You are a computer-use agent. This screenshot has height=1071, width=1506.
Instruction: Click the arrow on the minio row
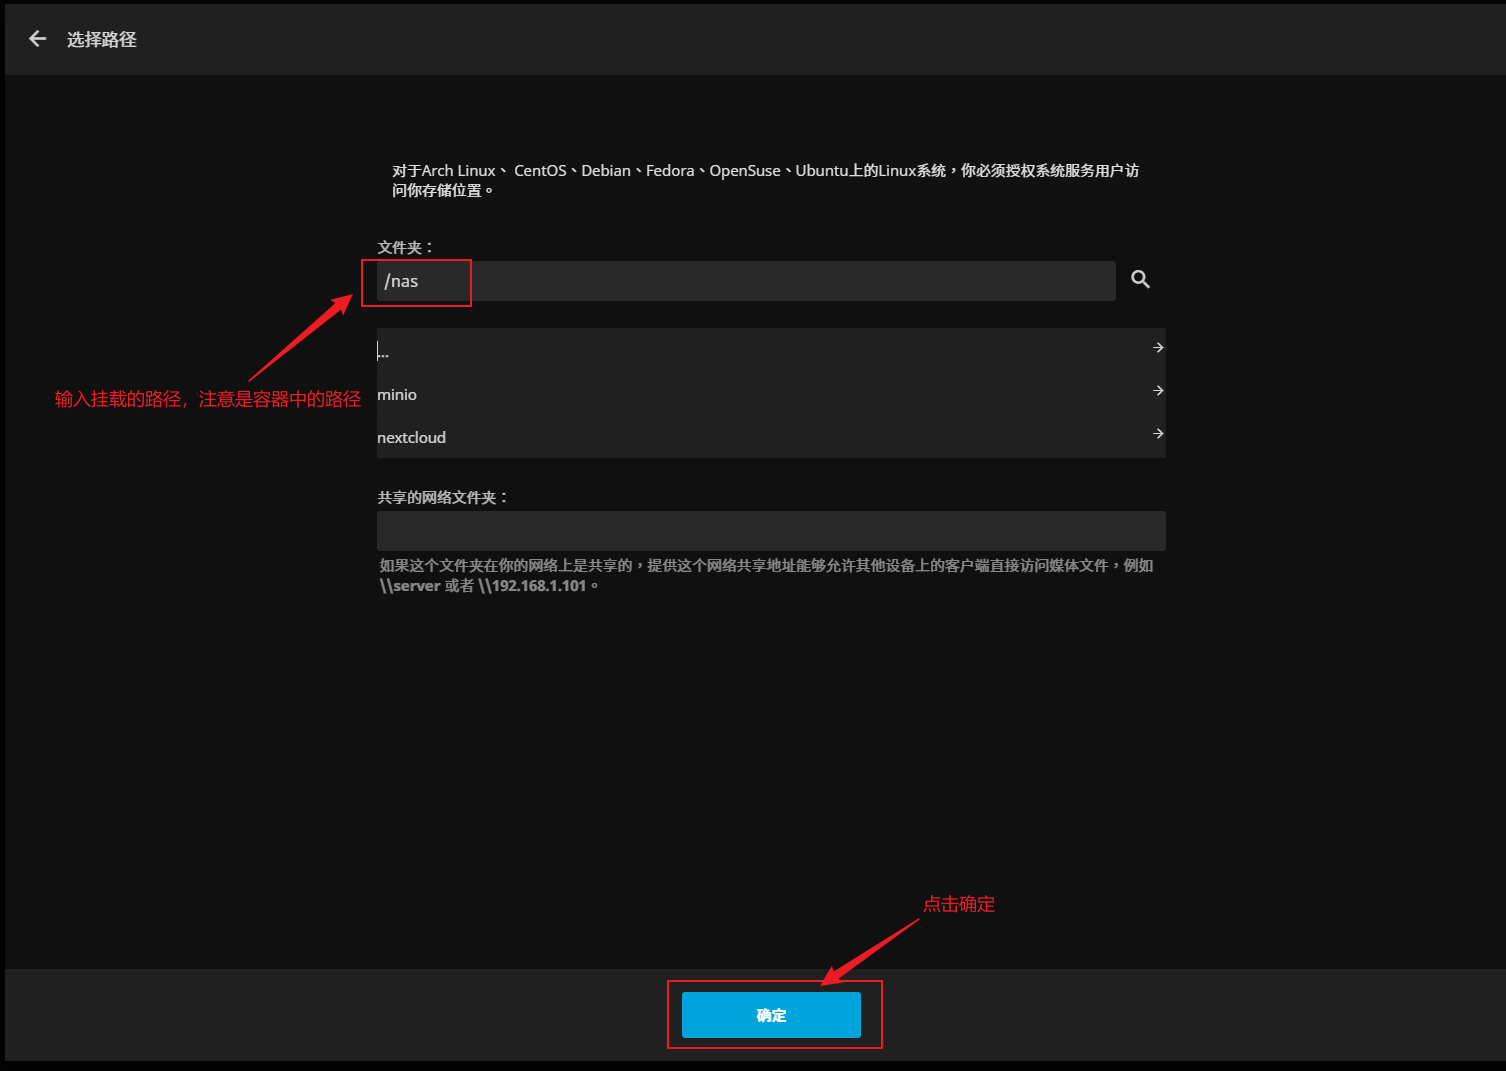tap(1157, 391)
